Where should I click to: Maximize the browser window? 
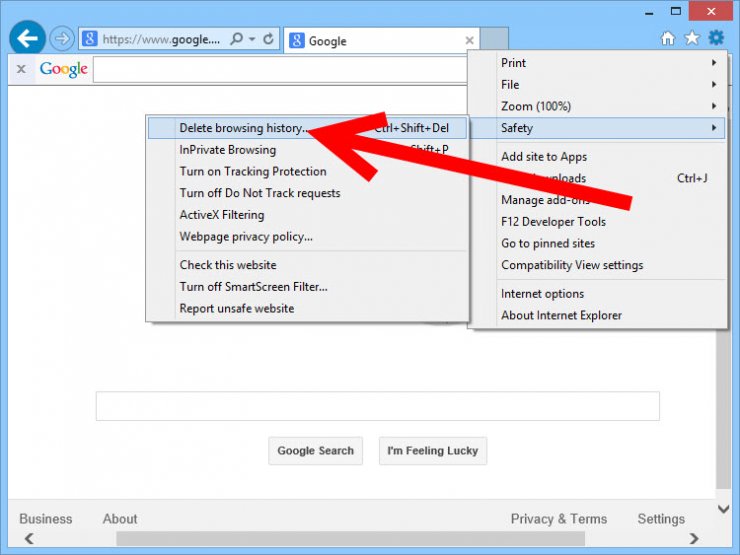click(676, 11)
